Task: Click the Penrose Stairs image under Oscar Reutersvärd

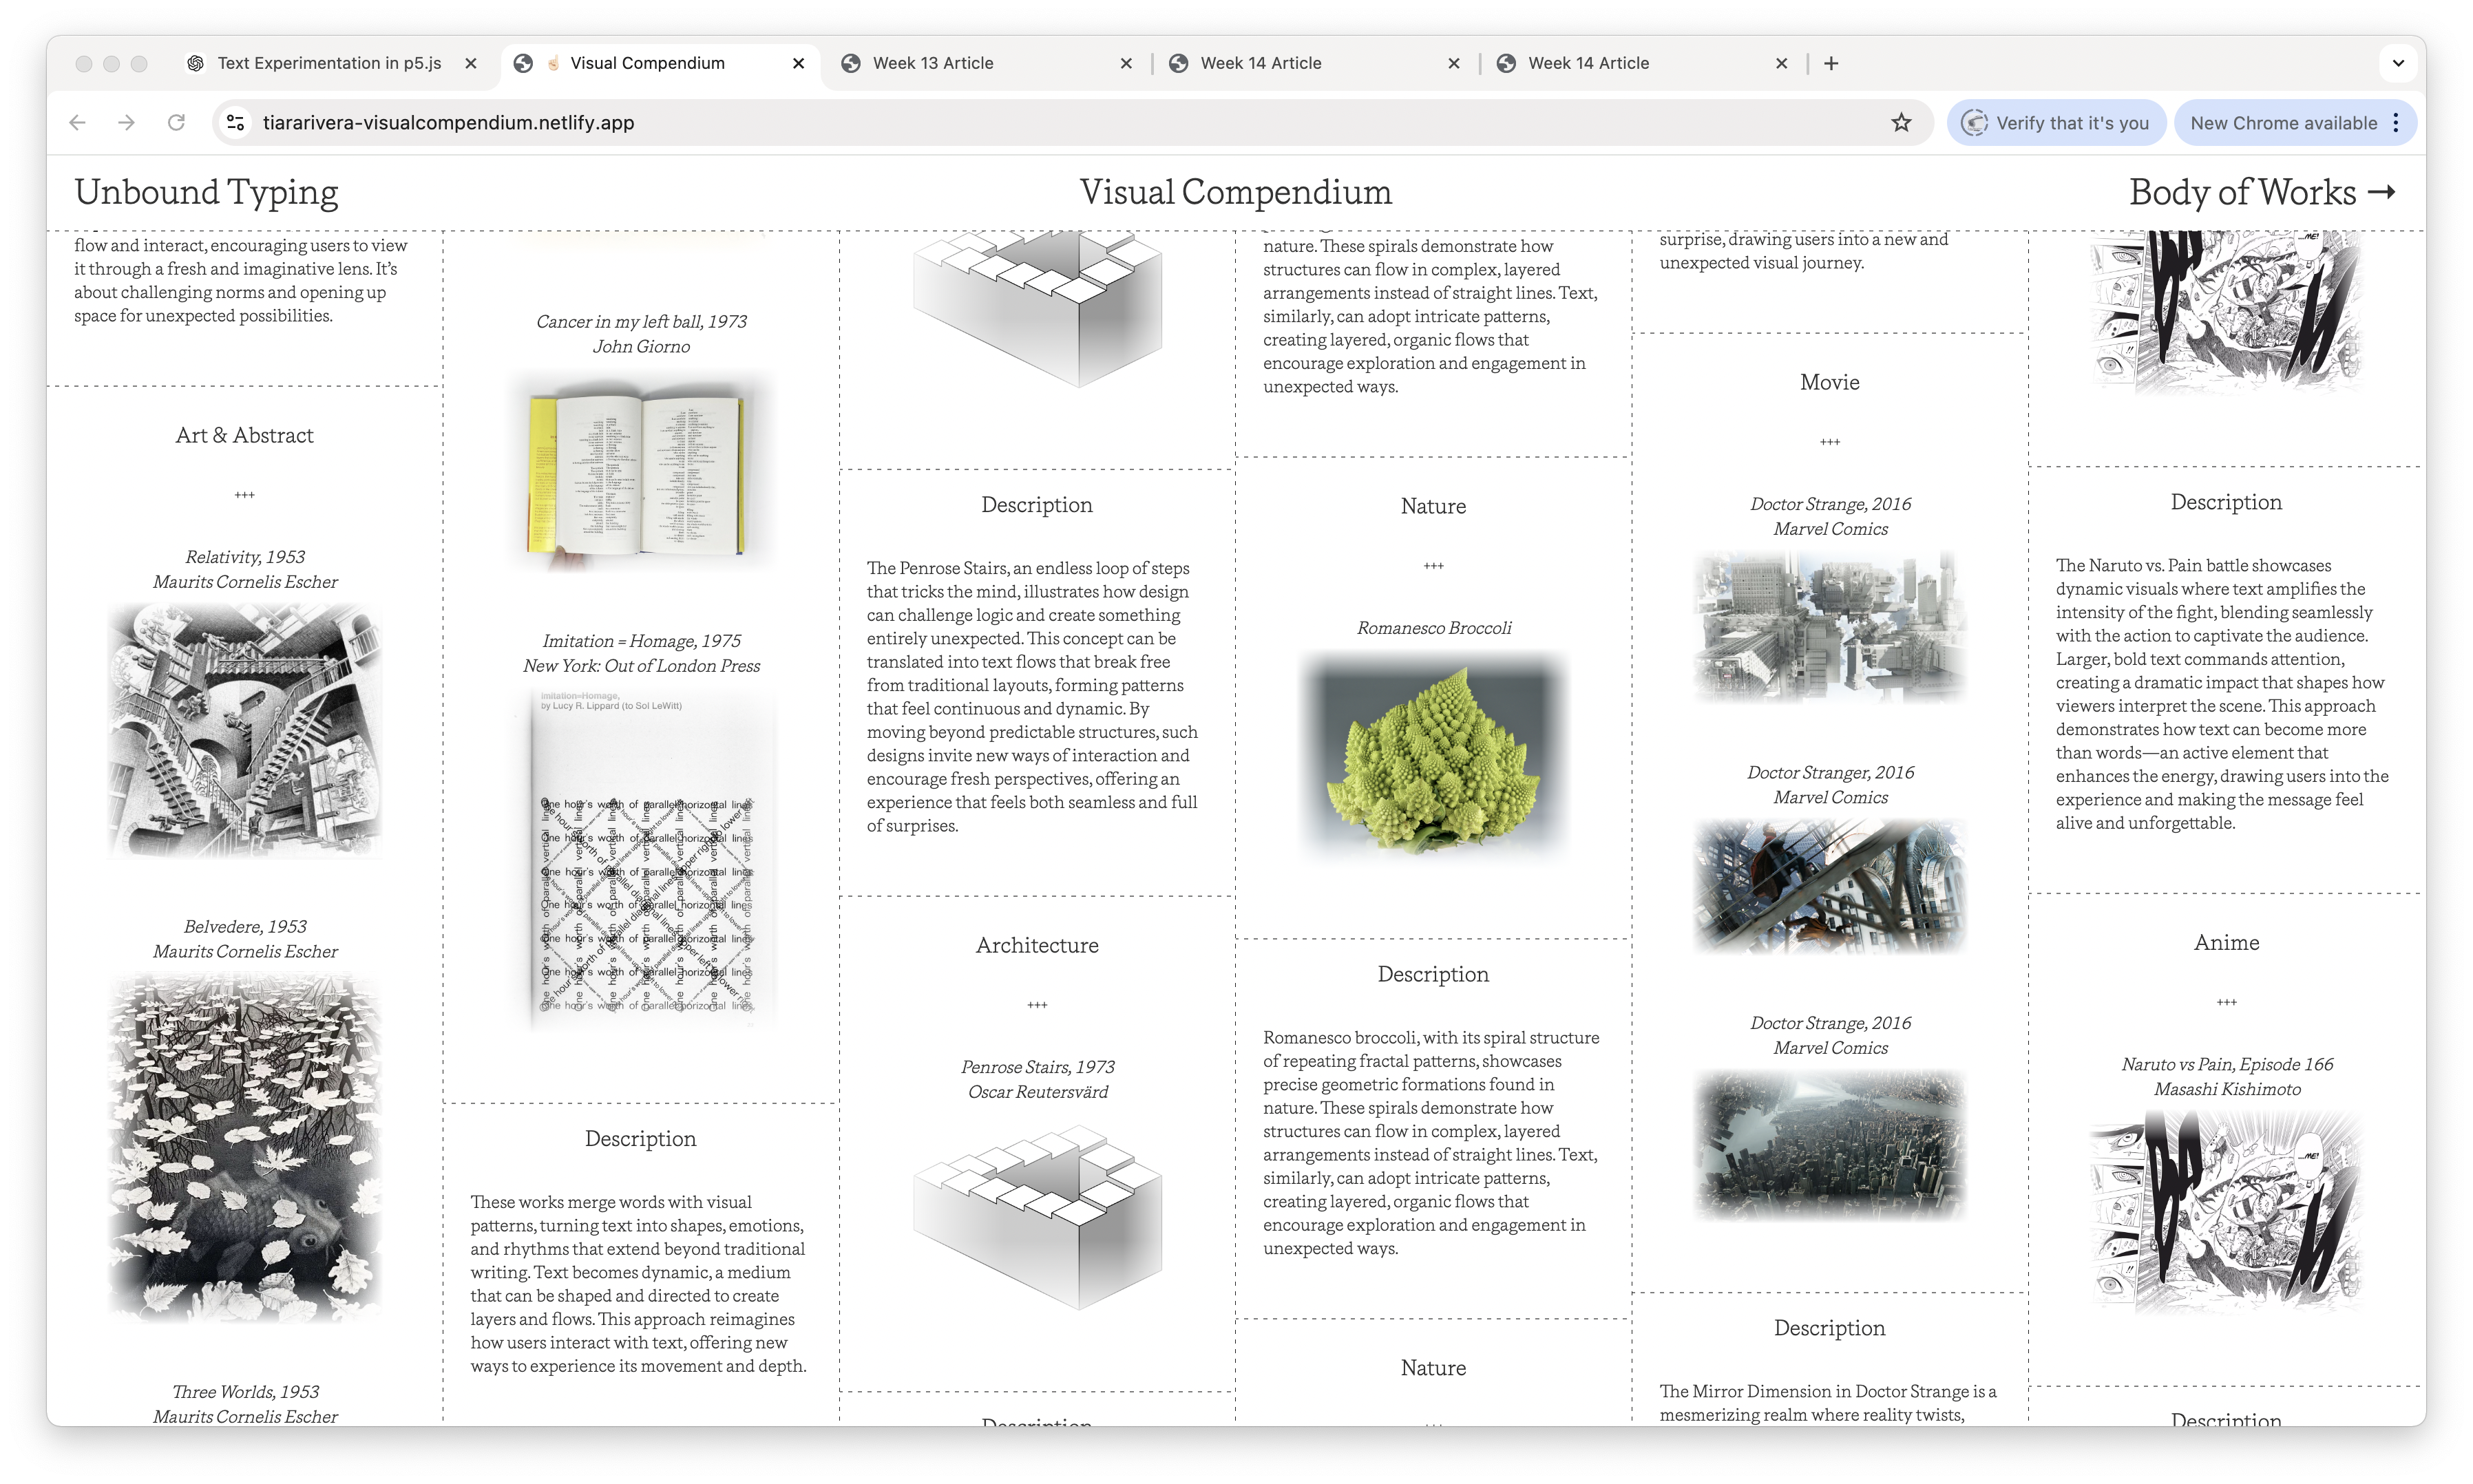Action: coord(1037,1216)
